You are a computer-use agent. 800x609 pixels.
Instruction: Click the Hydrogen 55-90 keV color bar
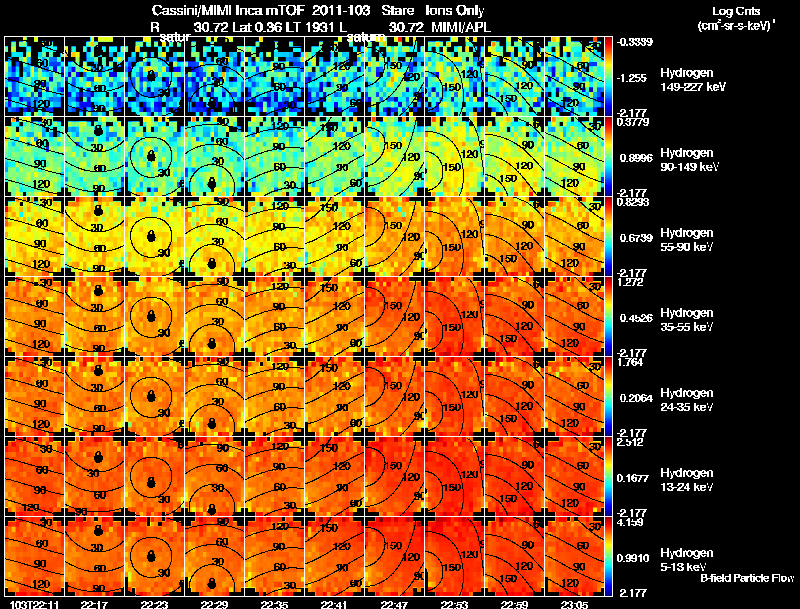[608, 237]
